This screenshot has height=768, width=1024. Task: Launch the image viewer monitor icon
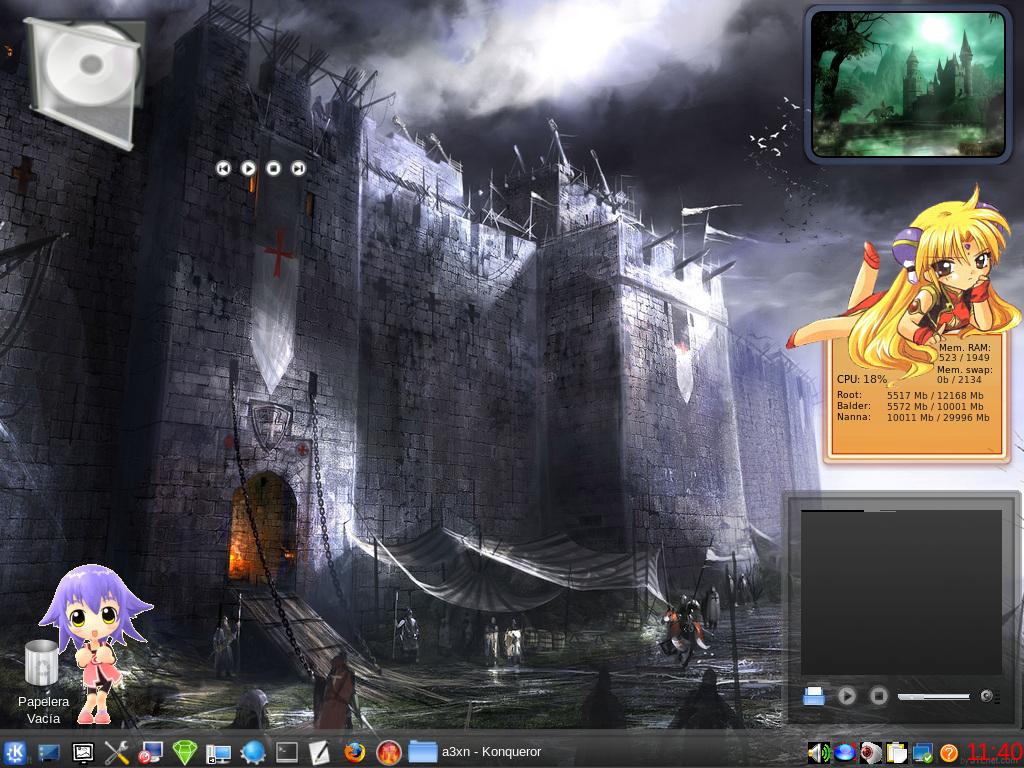coord(83,753)
